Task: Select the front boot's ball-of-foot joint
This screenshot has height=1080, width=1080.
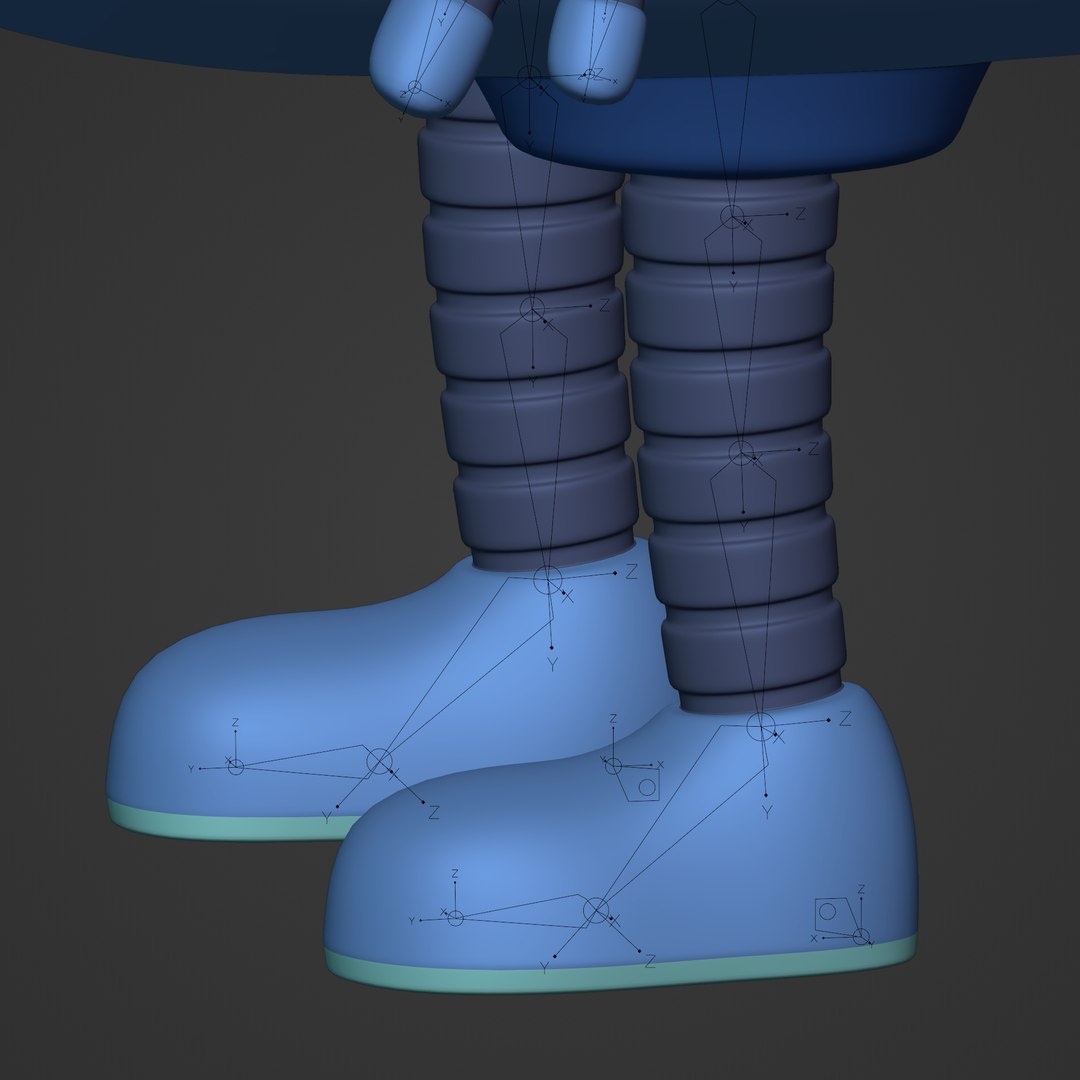Action: tap(596, 910)
